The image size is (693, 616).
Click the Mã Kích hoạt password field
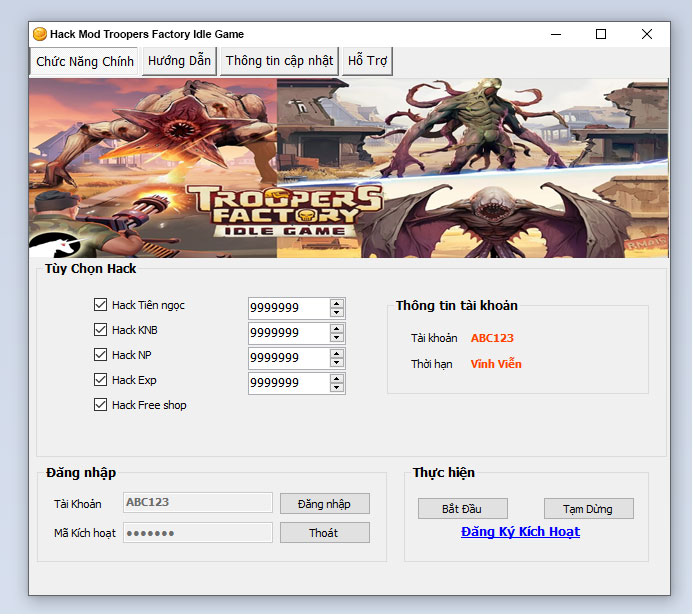pos(198,533)
